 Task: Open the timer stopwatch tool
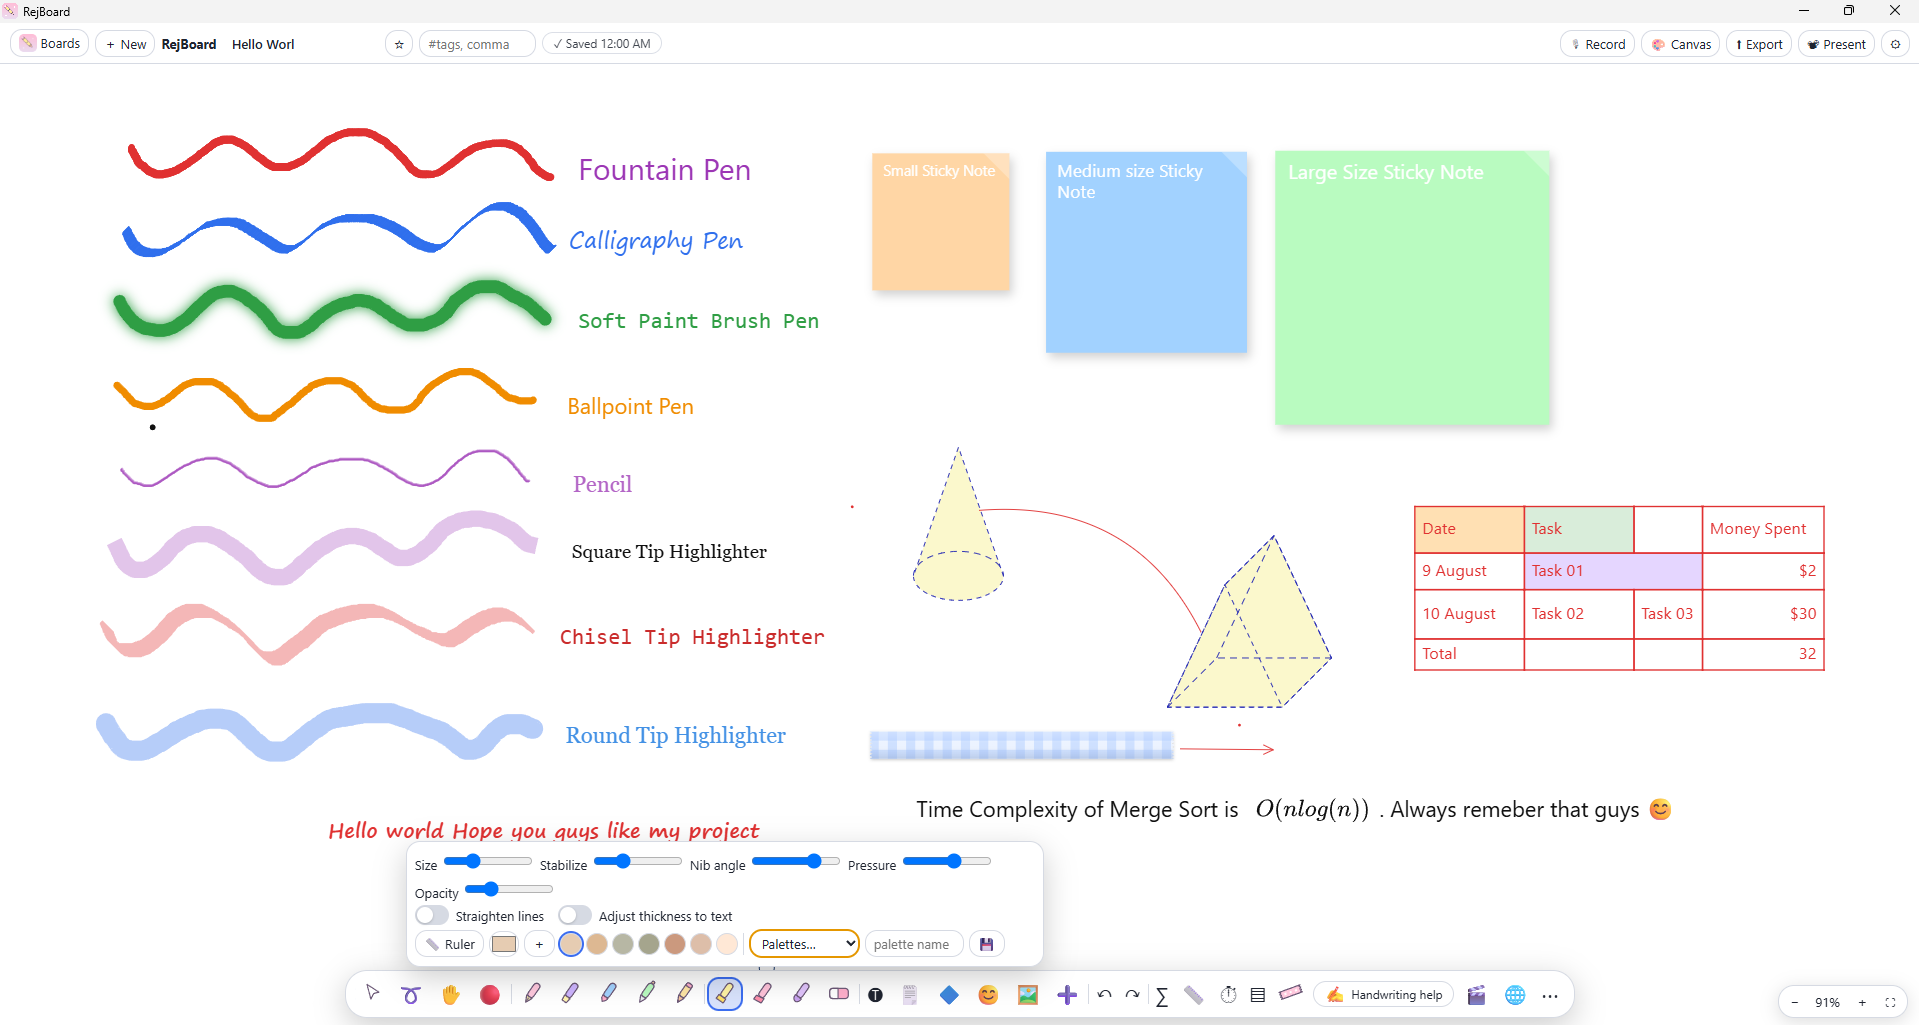pyautogui.click(x=1228, y=994)
